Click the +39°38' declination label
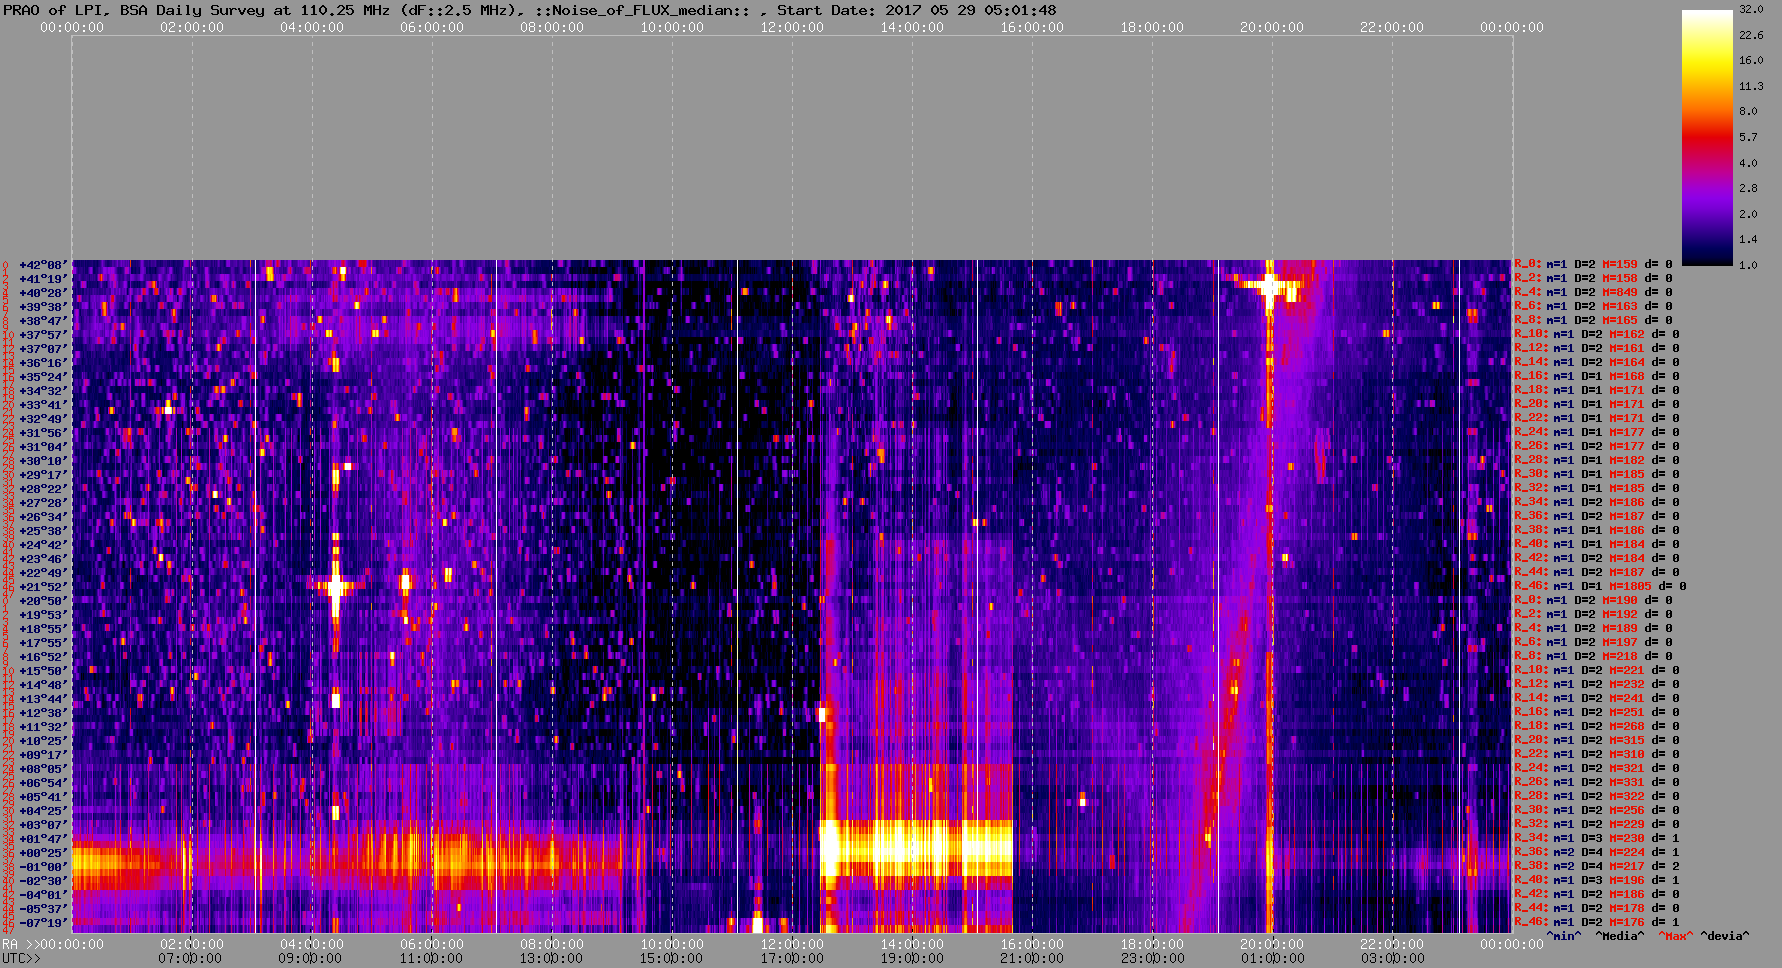Screen dimensions: 1782x968 coord(42,307)
